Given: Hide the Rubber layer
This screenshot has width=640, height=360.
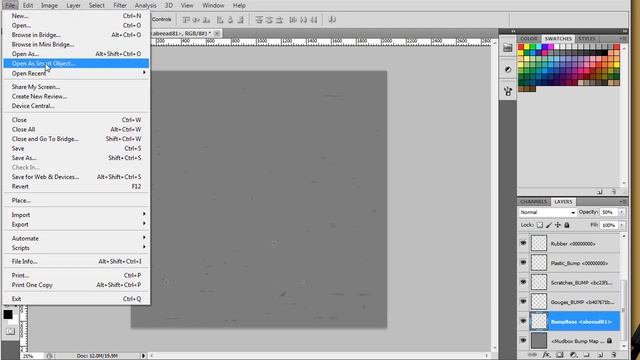Looking at the screenshot, I should (x=523, y=243).
